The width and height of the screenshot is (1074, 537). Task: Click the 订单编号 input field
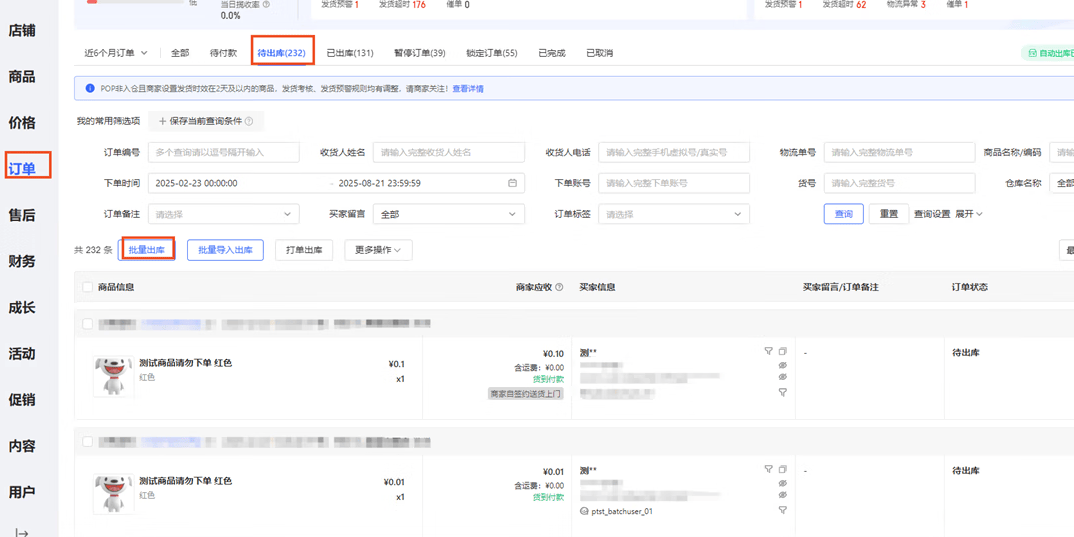click(223, 153)
